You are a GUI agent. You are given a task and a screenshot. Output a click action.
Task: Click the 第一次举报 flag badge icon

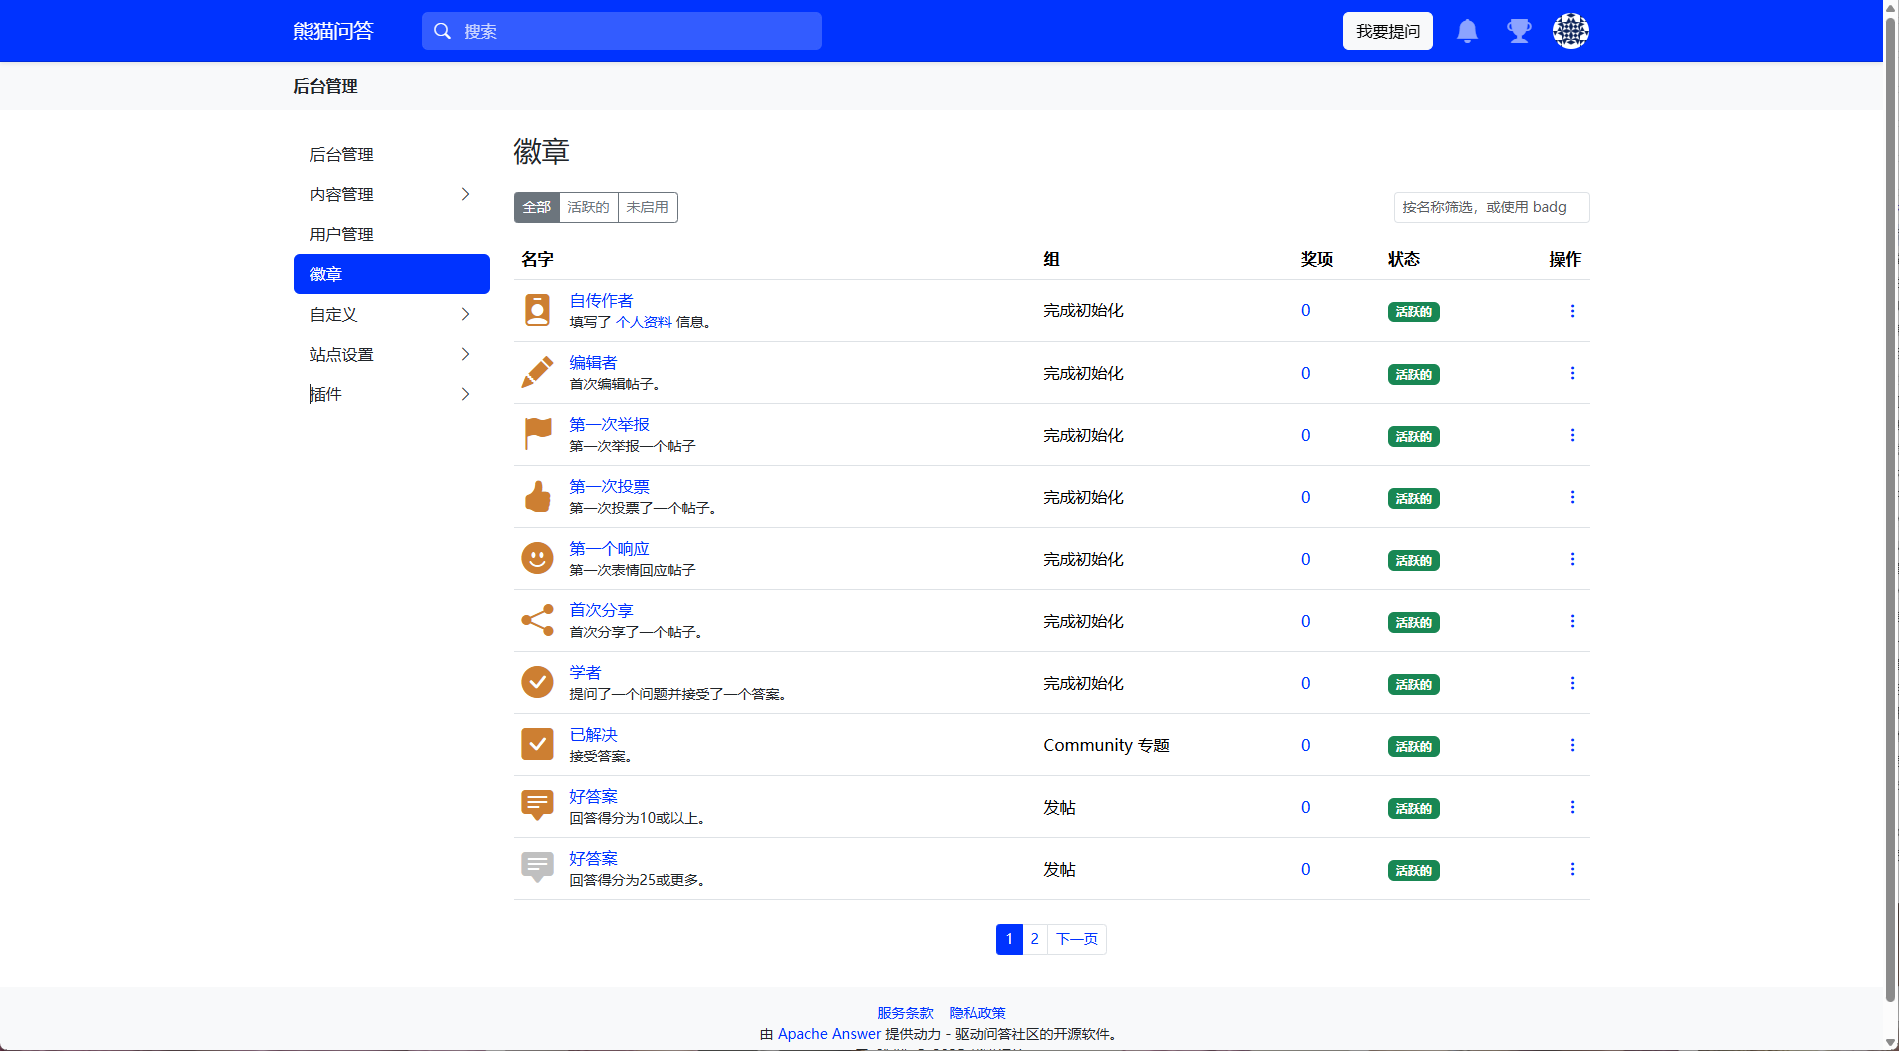537,434
